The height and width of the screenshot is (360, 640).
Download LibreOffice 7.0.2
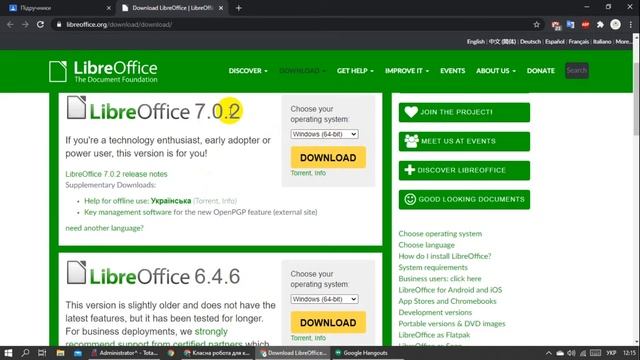point(328,158)
